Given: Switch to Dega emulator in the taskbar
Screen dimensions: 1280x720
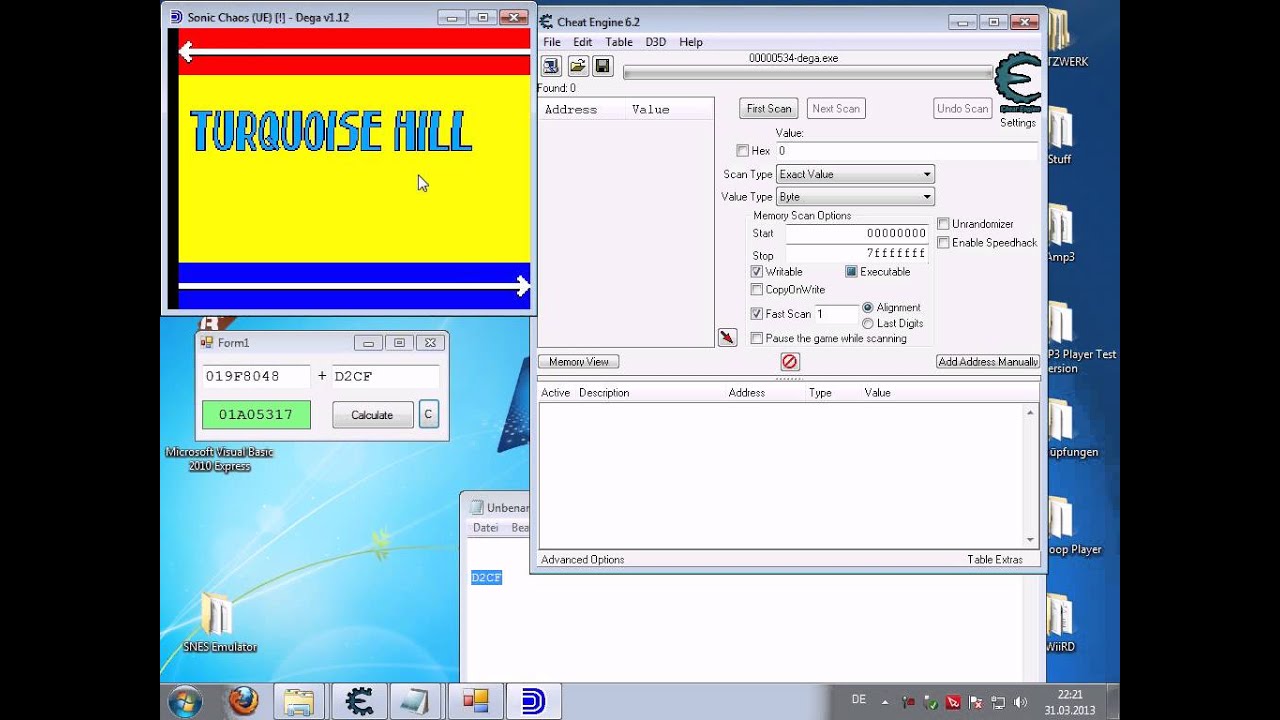Looking at the screenshot, I should (534, 702).
